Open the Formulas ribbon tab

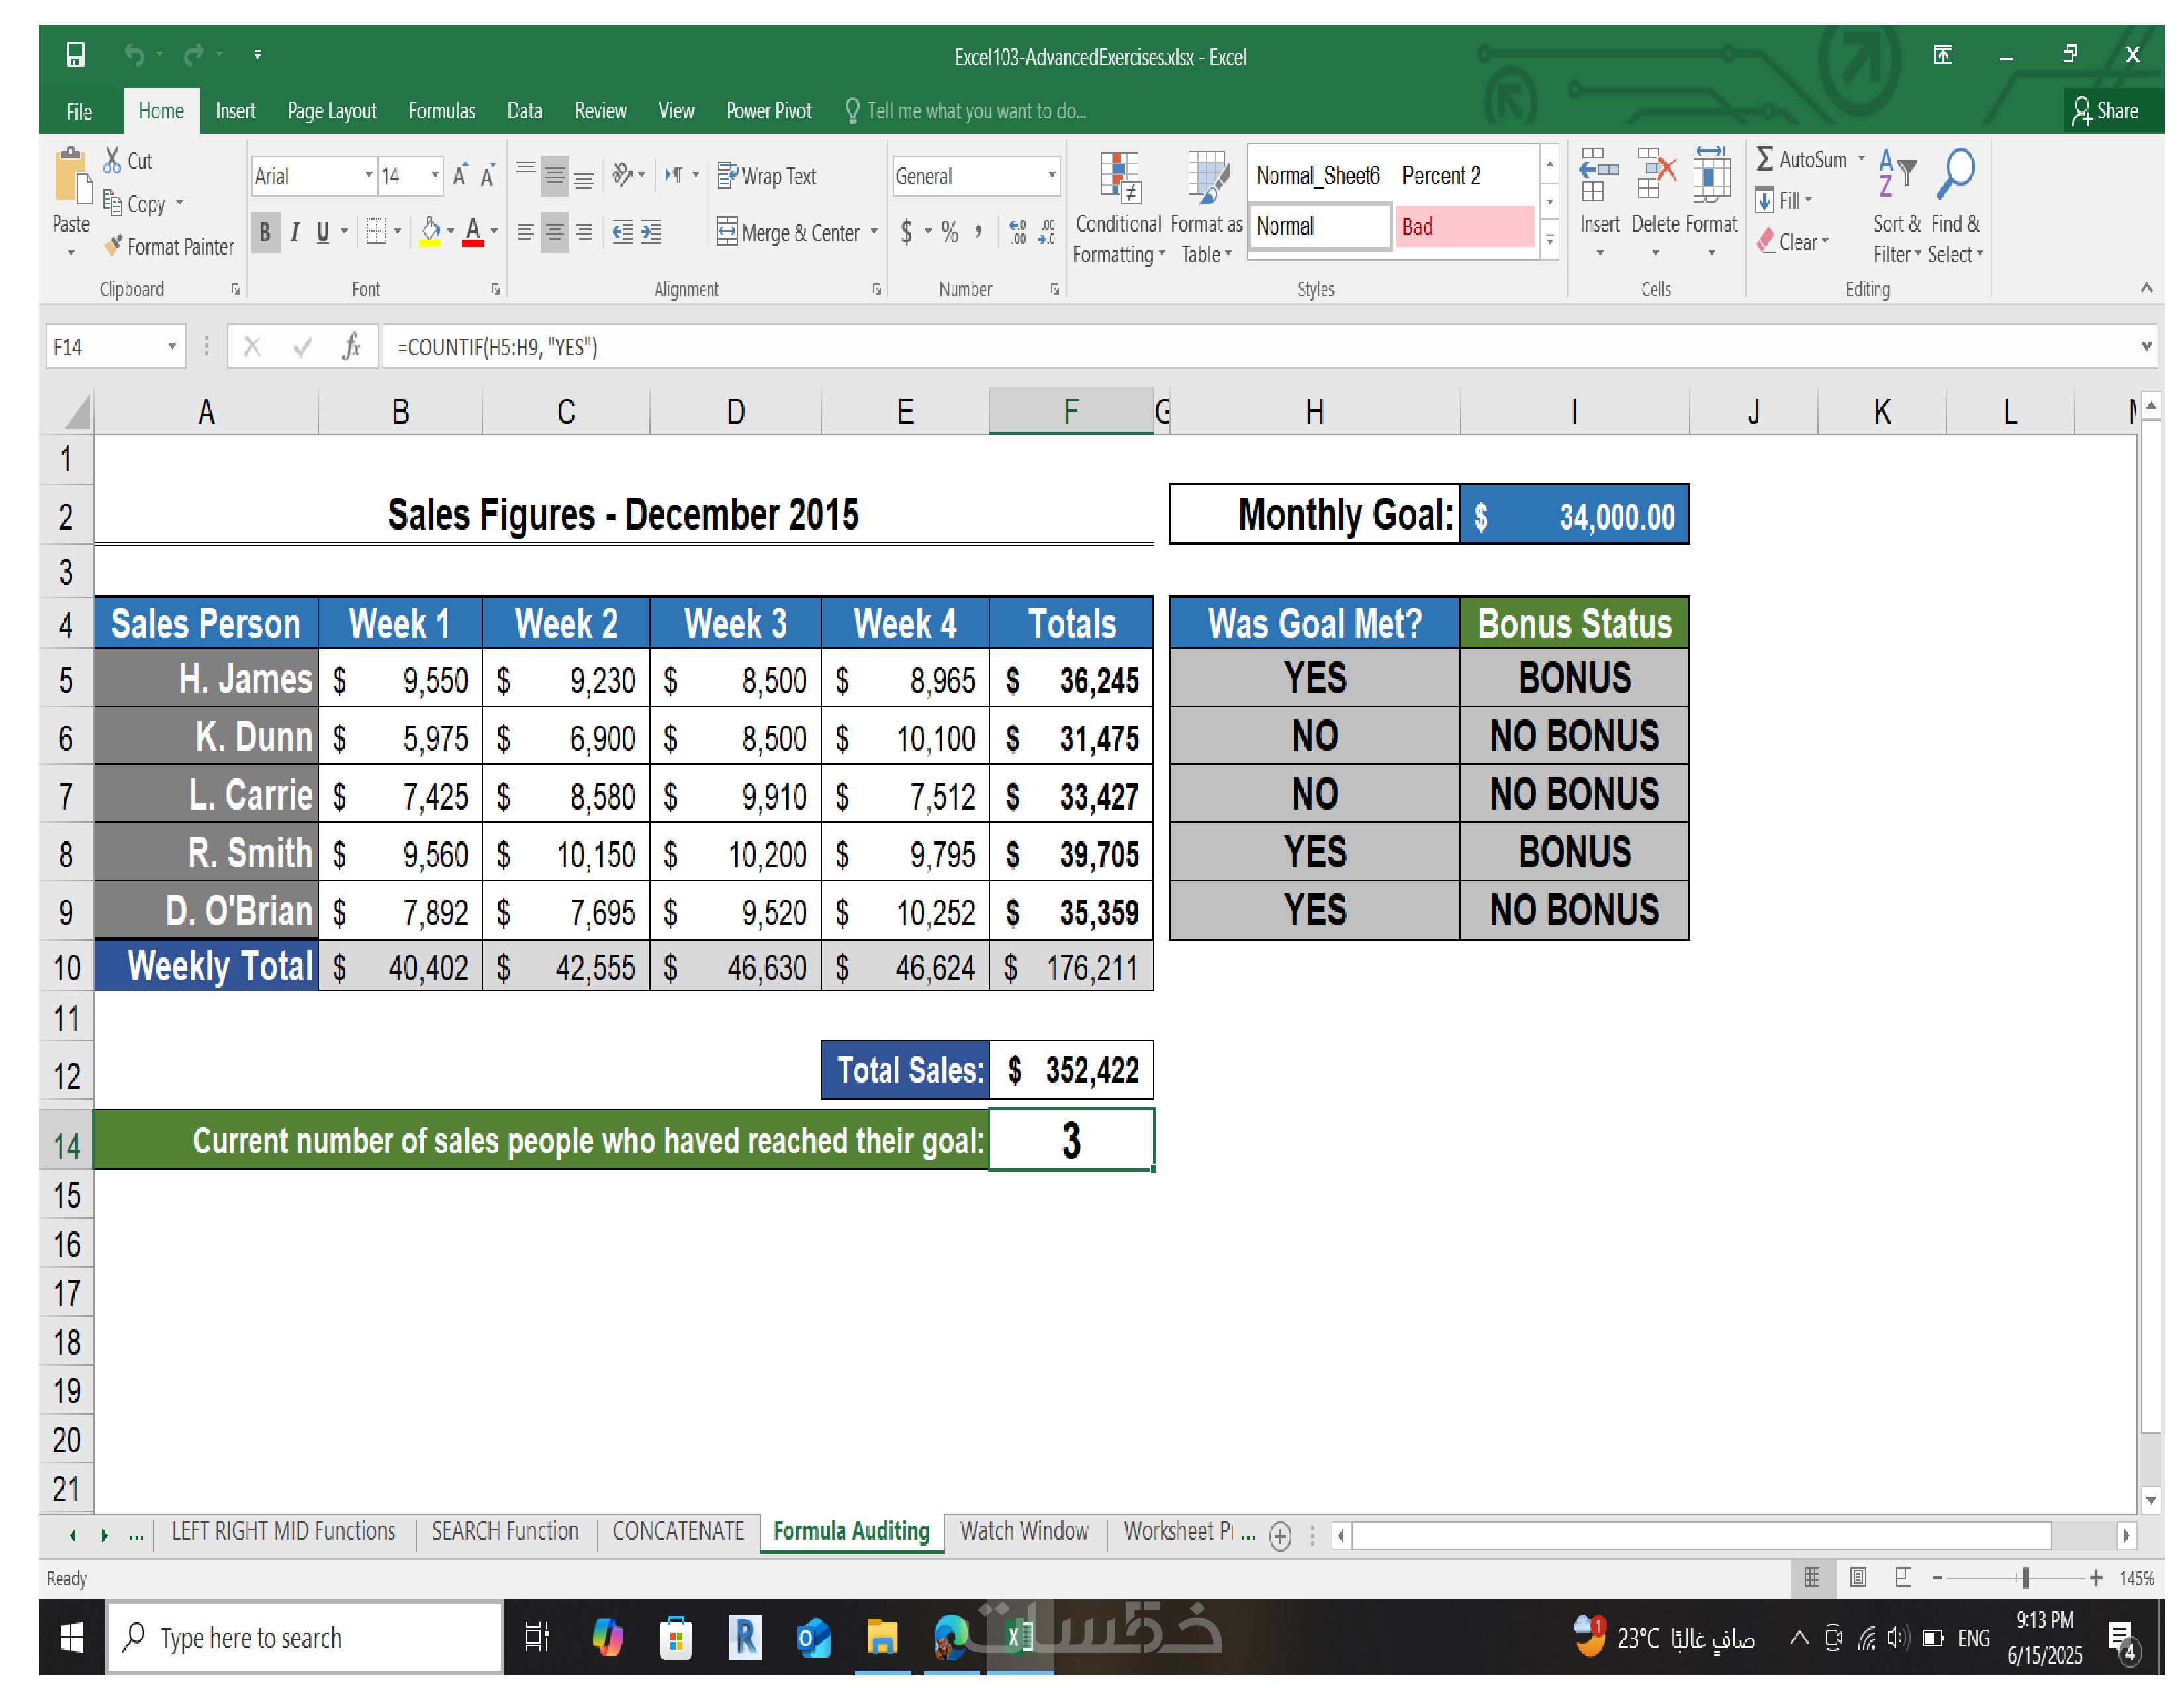coord(441,111)
